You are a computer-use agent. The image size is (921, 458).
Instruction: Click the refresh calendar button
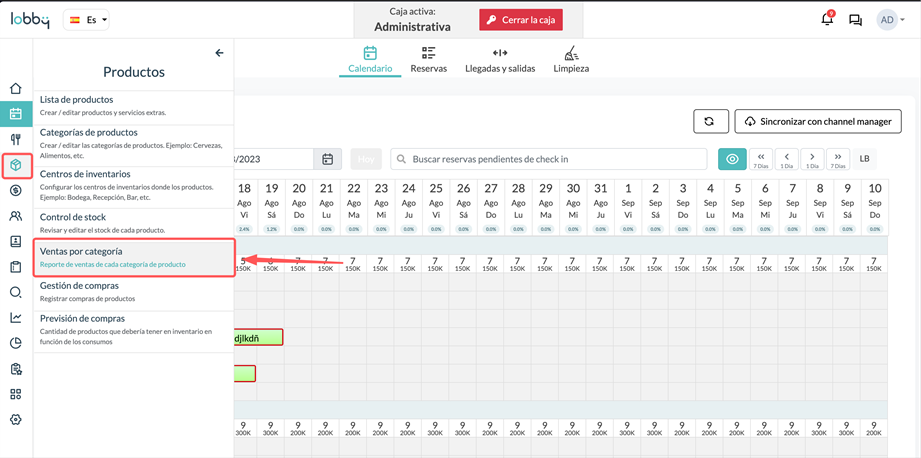[711, 122]
